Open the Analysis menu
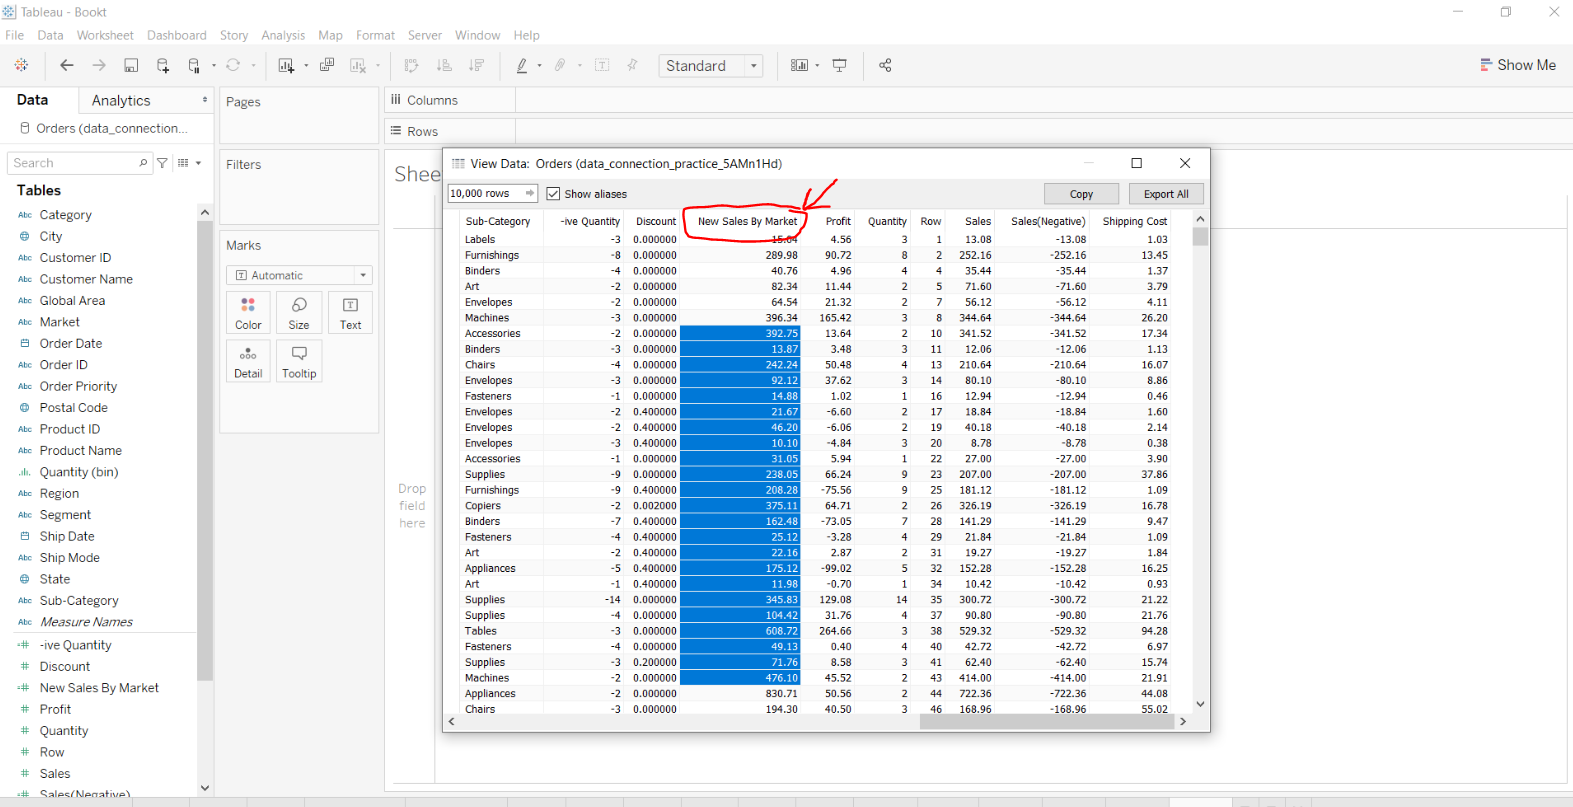 pos(283,35)
